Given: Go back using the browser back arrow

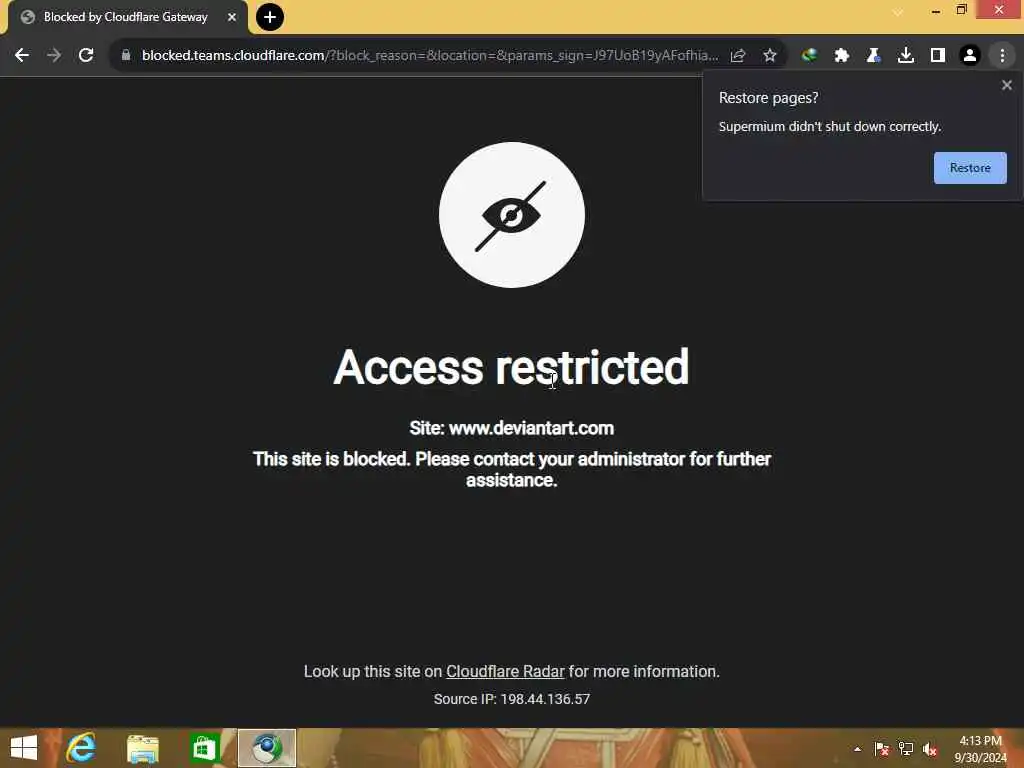Looking at the screenshot, I should pos(22,56).
